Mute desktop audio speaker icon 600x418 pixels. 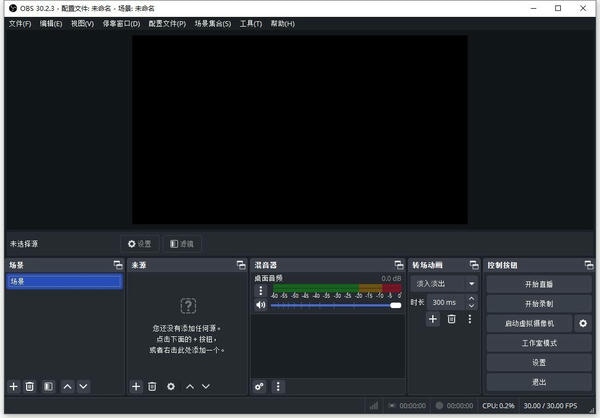[261, 305]
